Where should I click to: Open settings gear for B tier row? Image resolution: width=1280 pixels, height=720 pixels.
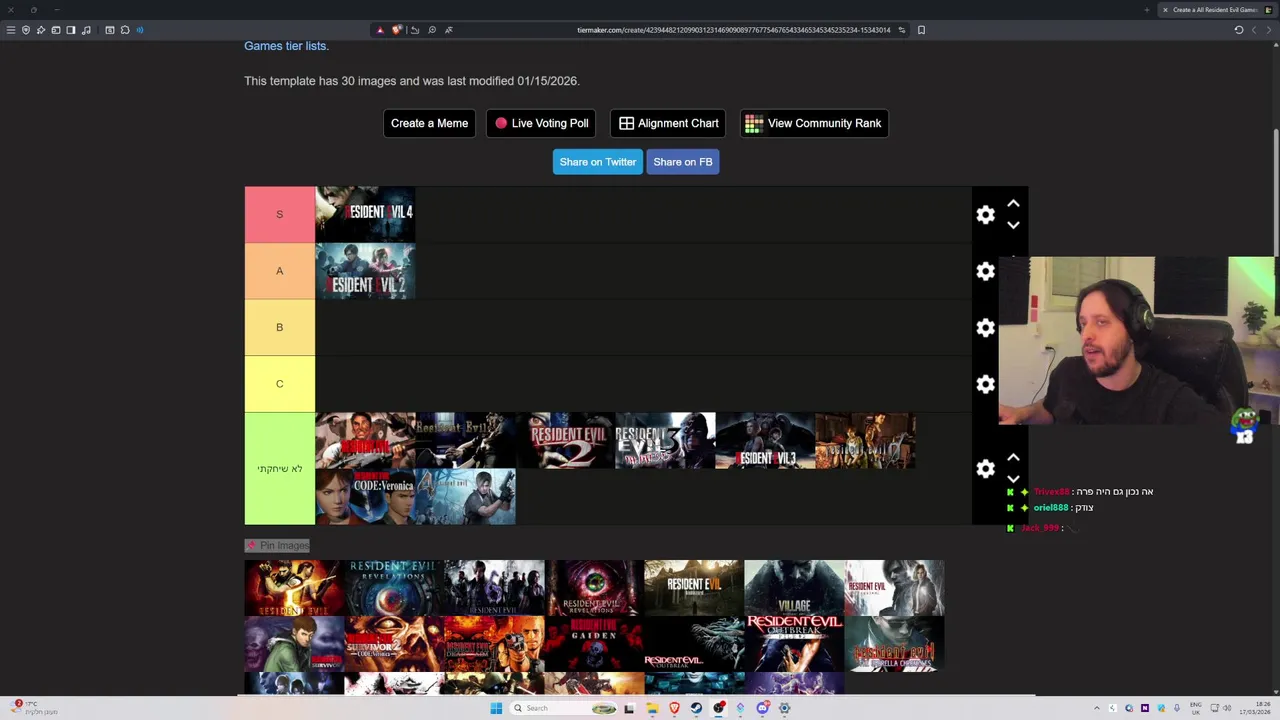tap(985, 328)
